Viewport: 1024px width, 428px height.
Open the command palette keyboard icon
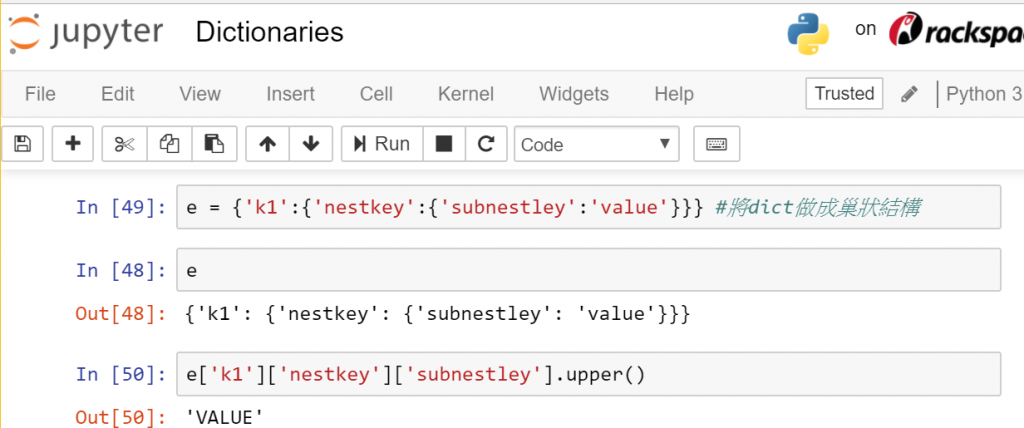click(x=716, y=144)
